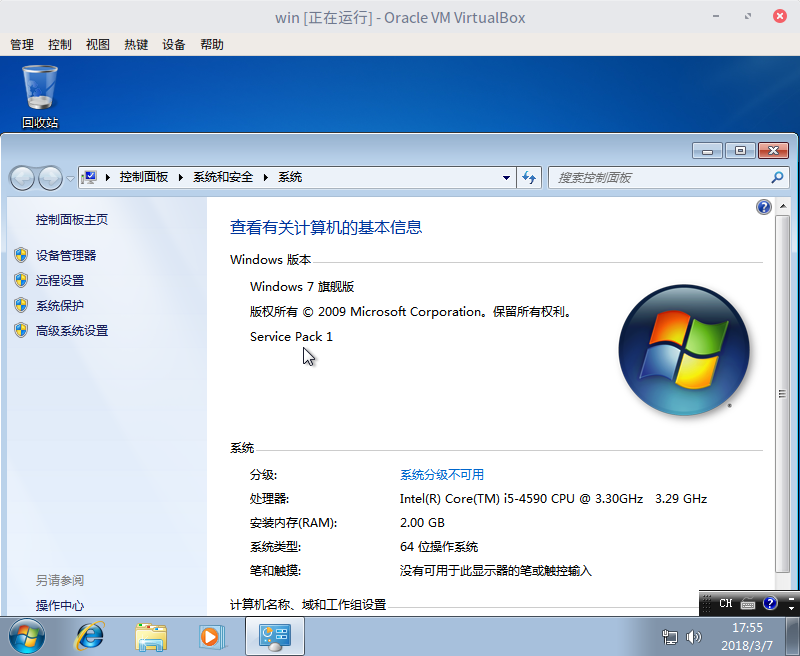Click the language bar help icon
Image resolution: width=800 pixels, height=656 pixels.
coord(770,603)
